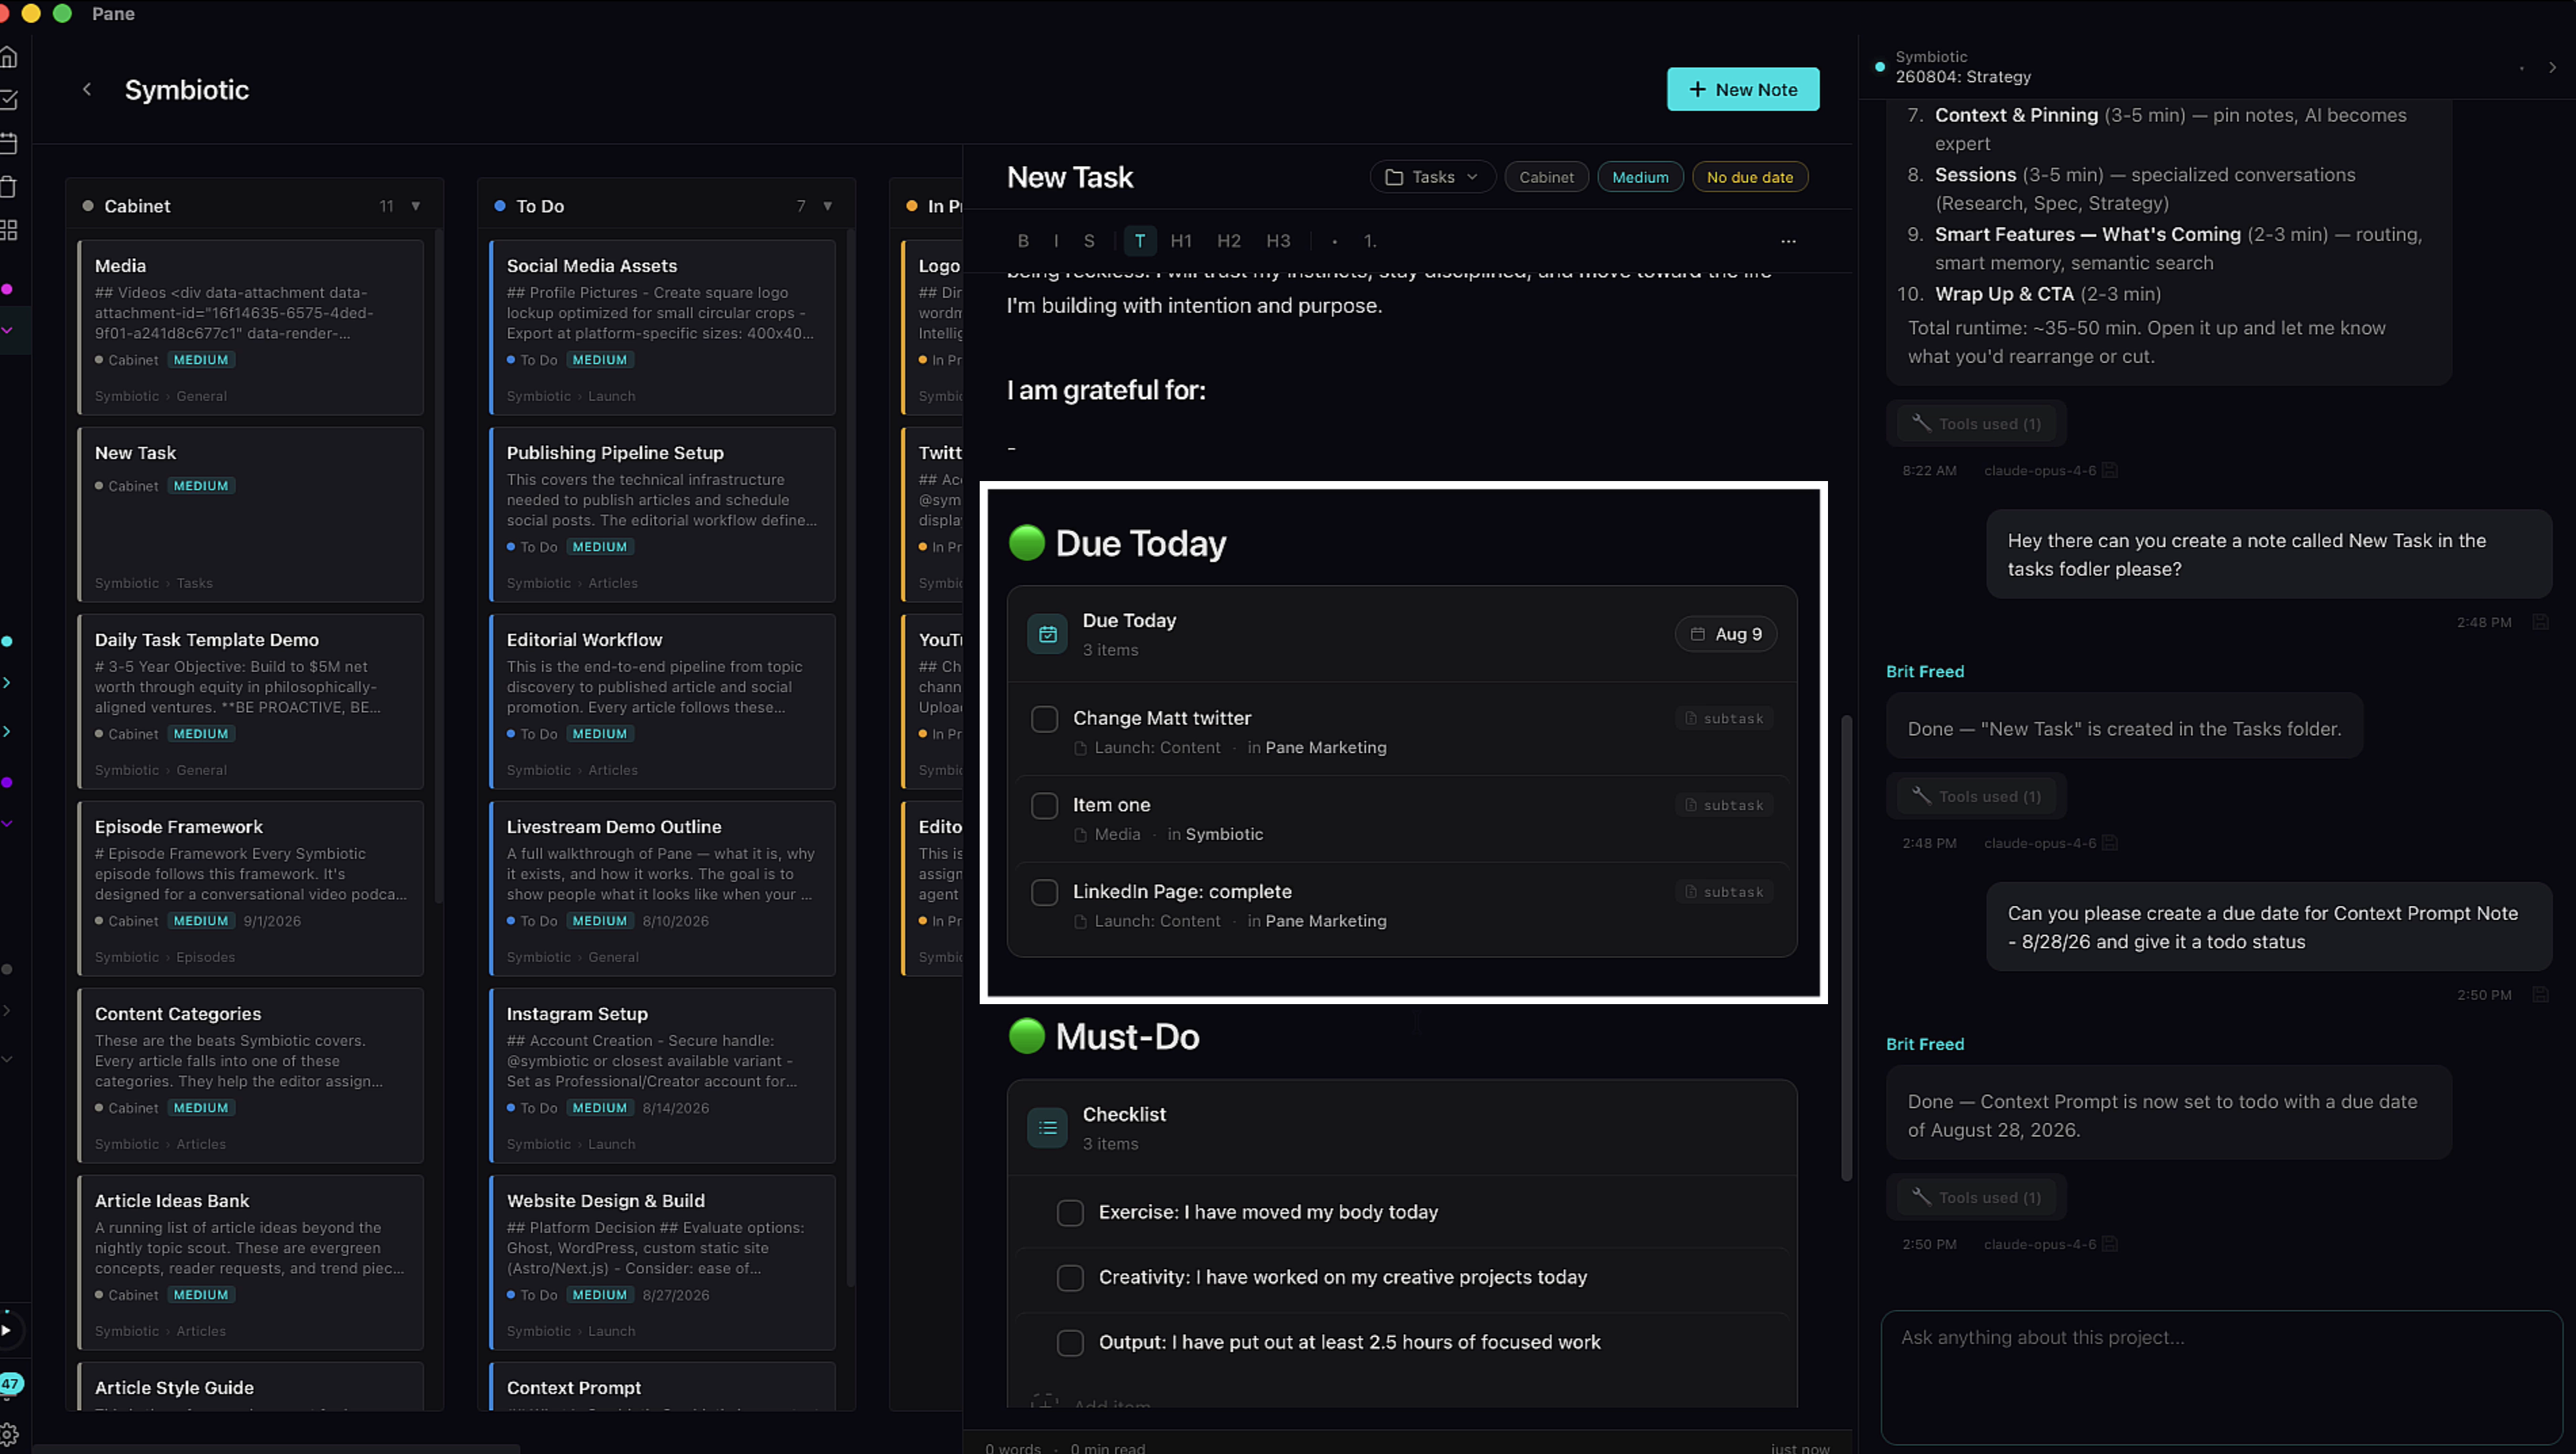Image resolution: width=2576 pixels, height=1454 pixels.
Task: Create a note with New Note button
Action: tap(1742, 90)
